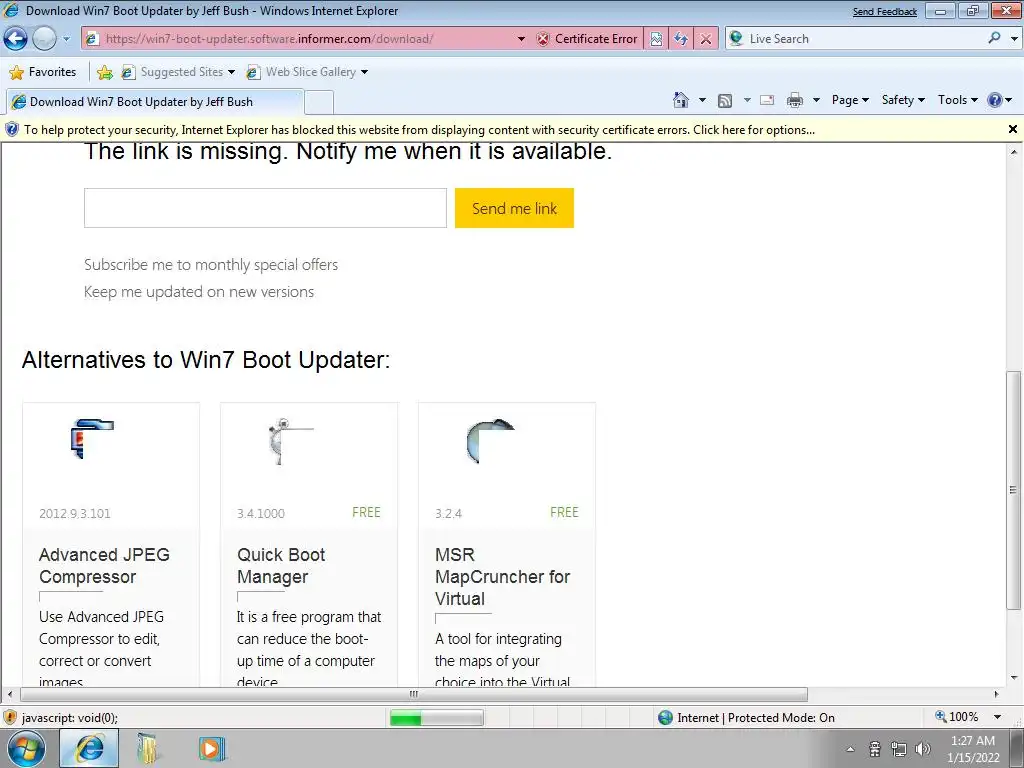Screen dimensions: 1024x768
Task: Open the MSR MapCruncher for Virtual link
Action: 502,577
